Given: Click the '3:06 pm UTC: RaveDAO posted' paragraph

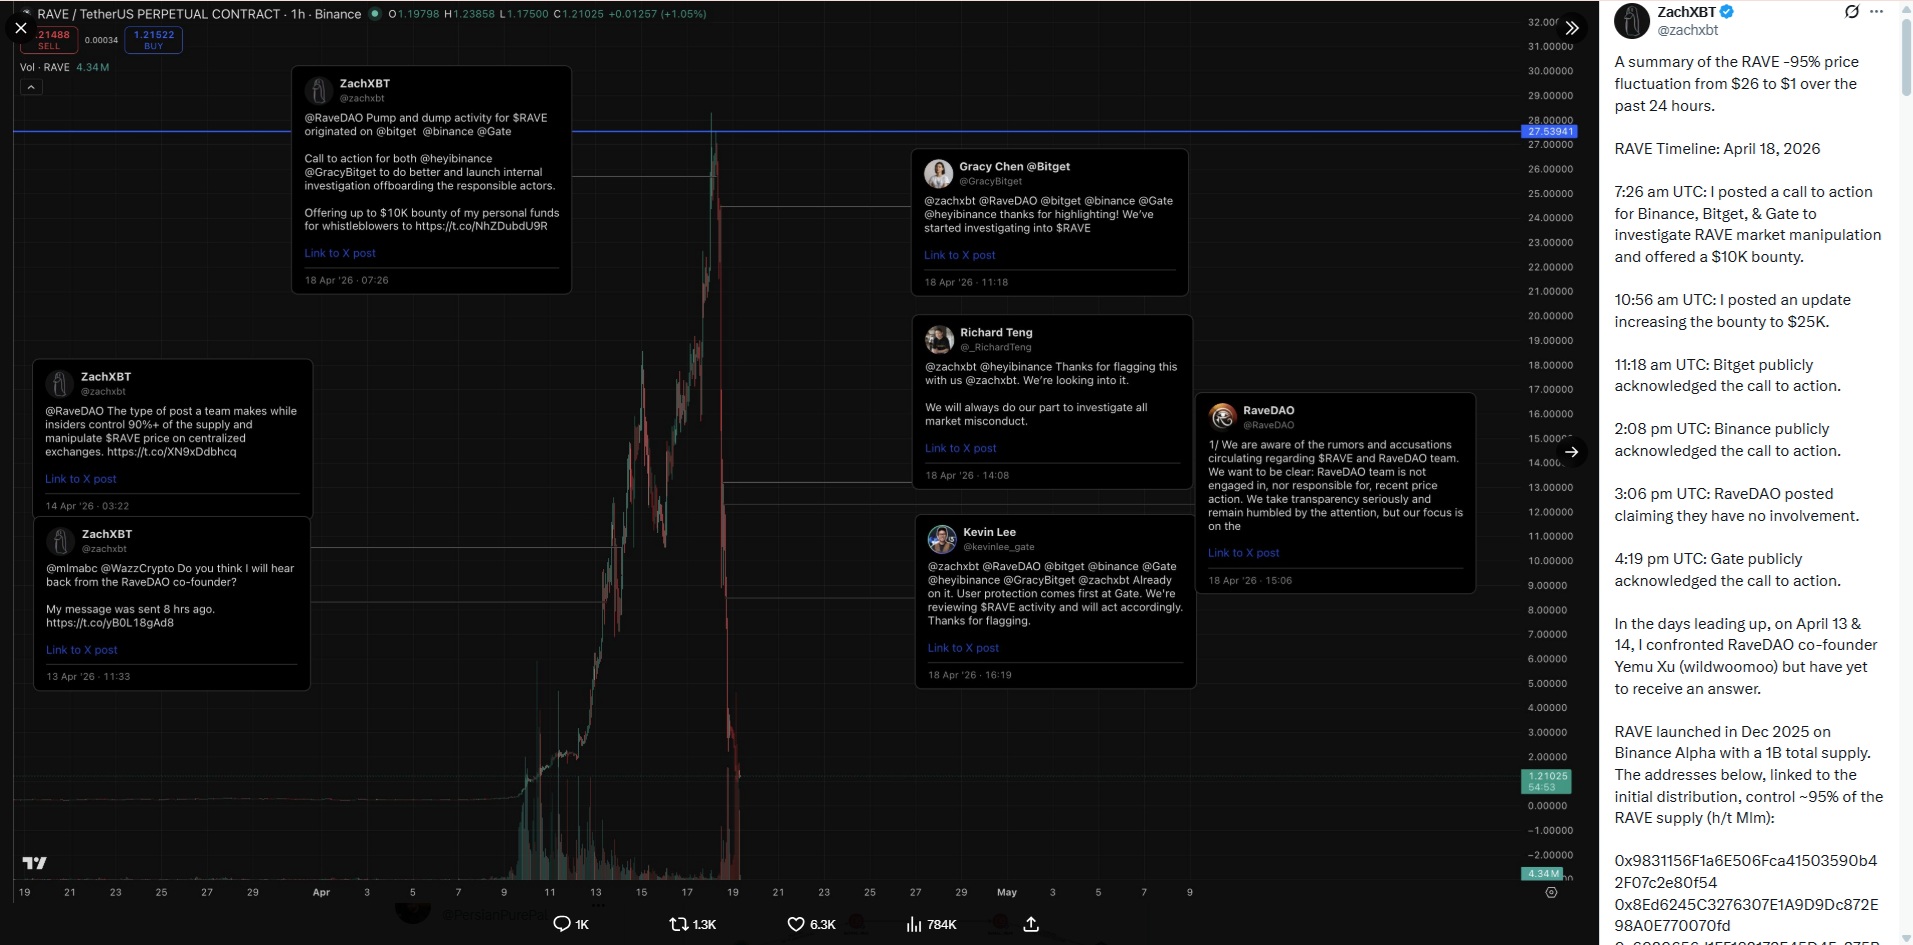Looking at the screenshot, I should point(1737,505).
